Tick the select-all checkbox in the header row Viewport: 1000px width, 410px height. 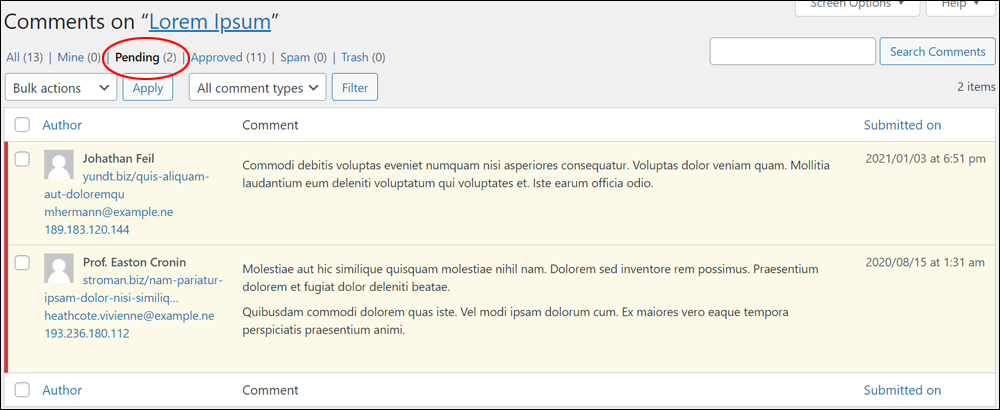[x=22, y=125]
